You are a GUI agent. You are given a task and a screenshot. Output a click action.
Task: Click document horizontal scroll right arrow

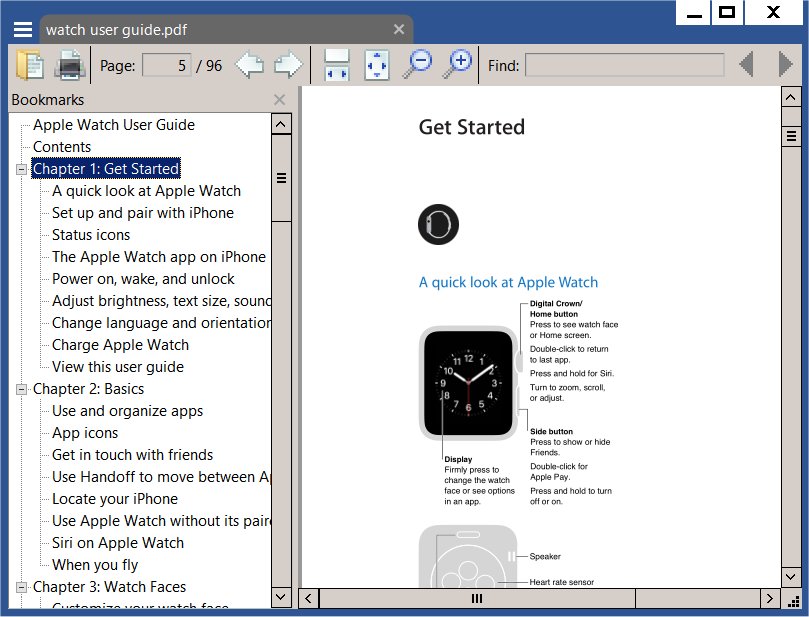pos(770,598)
